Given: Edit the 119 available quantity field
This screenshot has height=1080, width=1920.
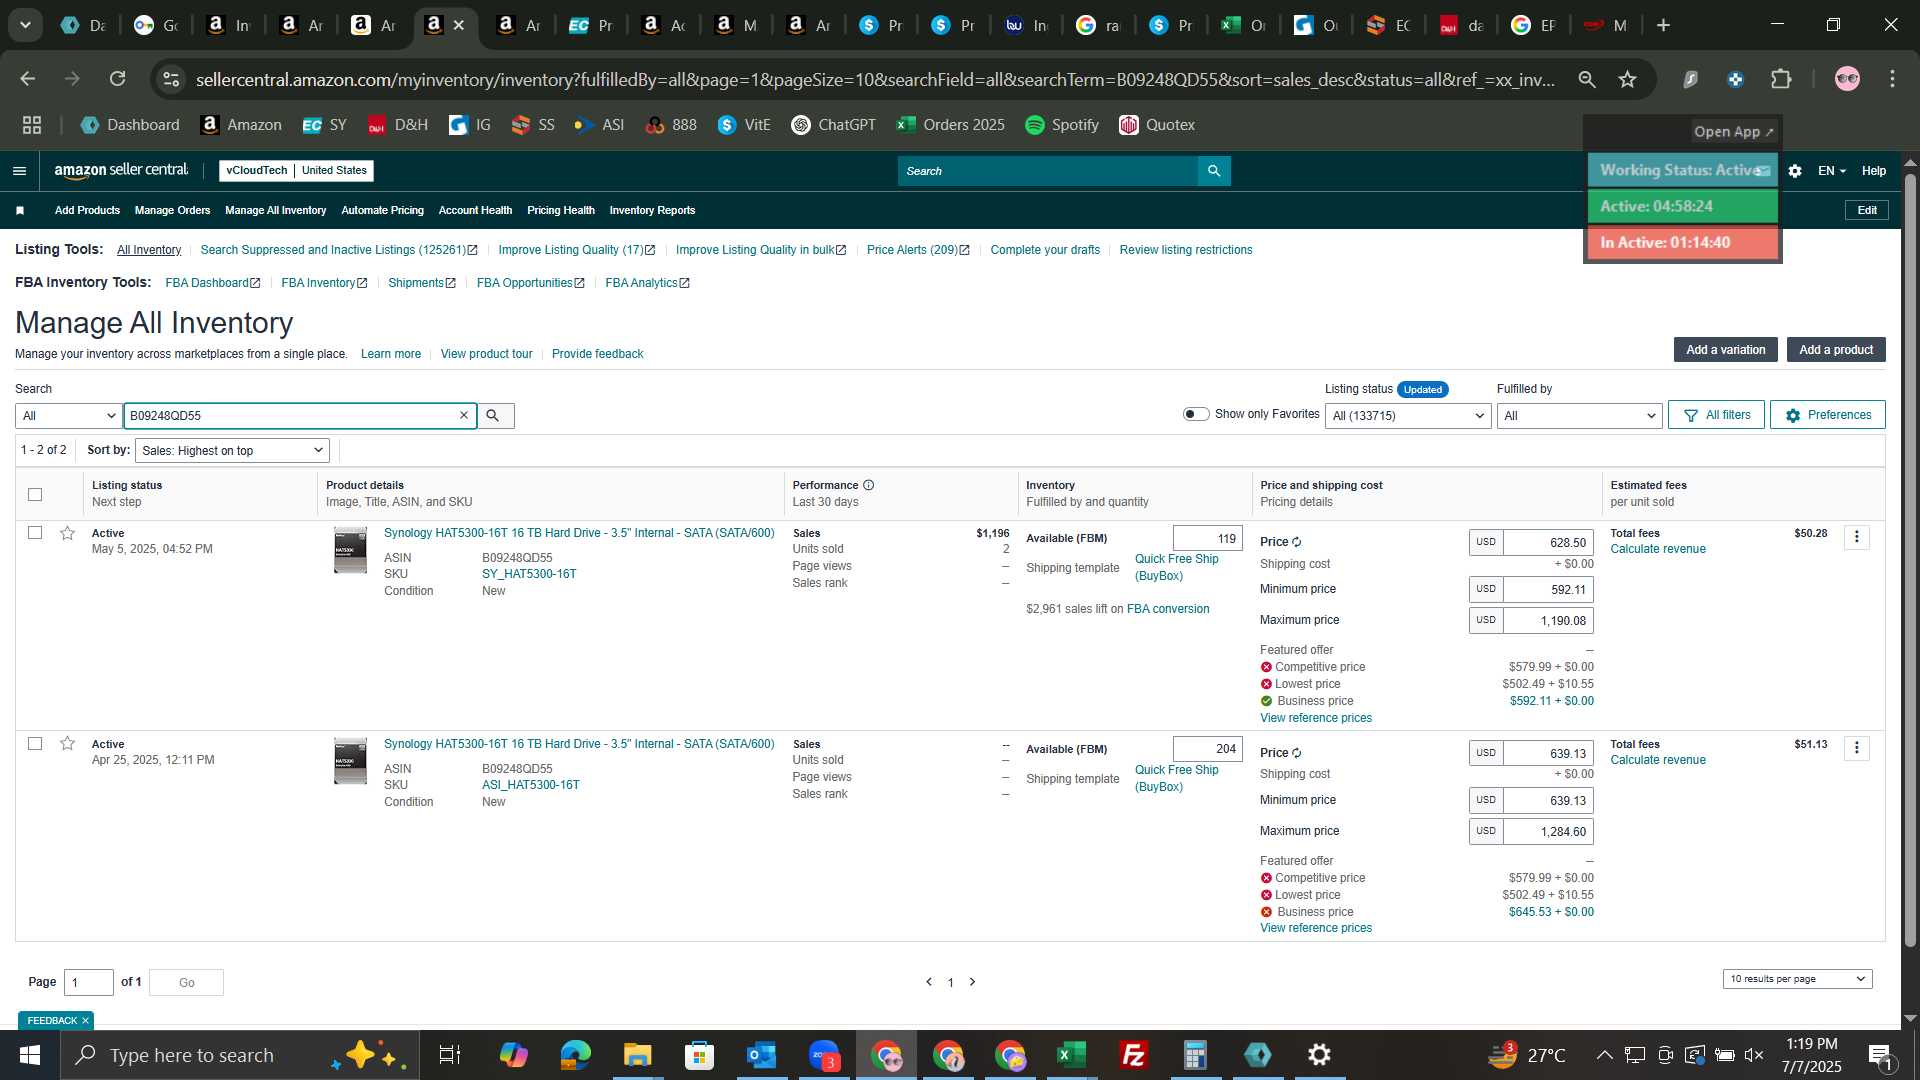Looking at the screenshot, I should click(x=1208, y=539).
